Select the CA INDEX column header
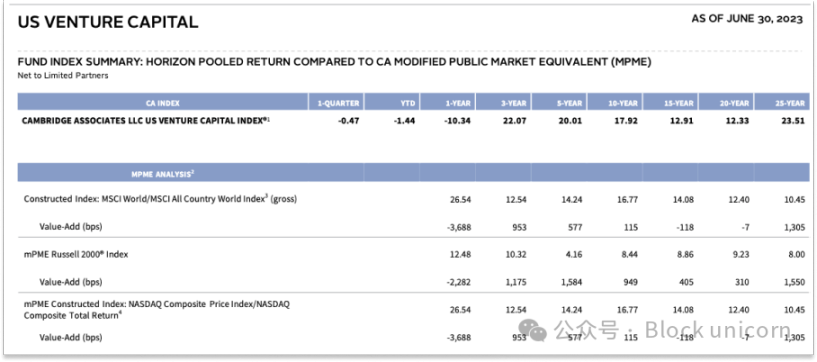 coord(163,103)
